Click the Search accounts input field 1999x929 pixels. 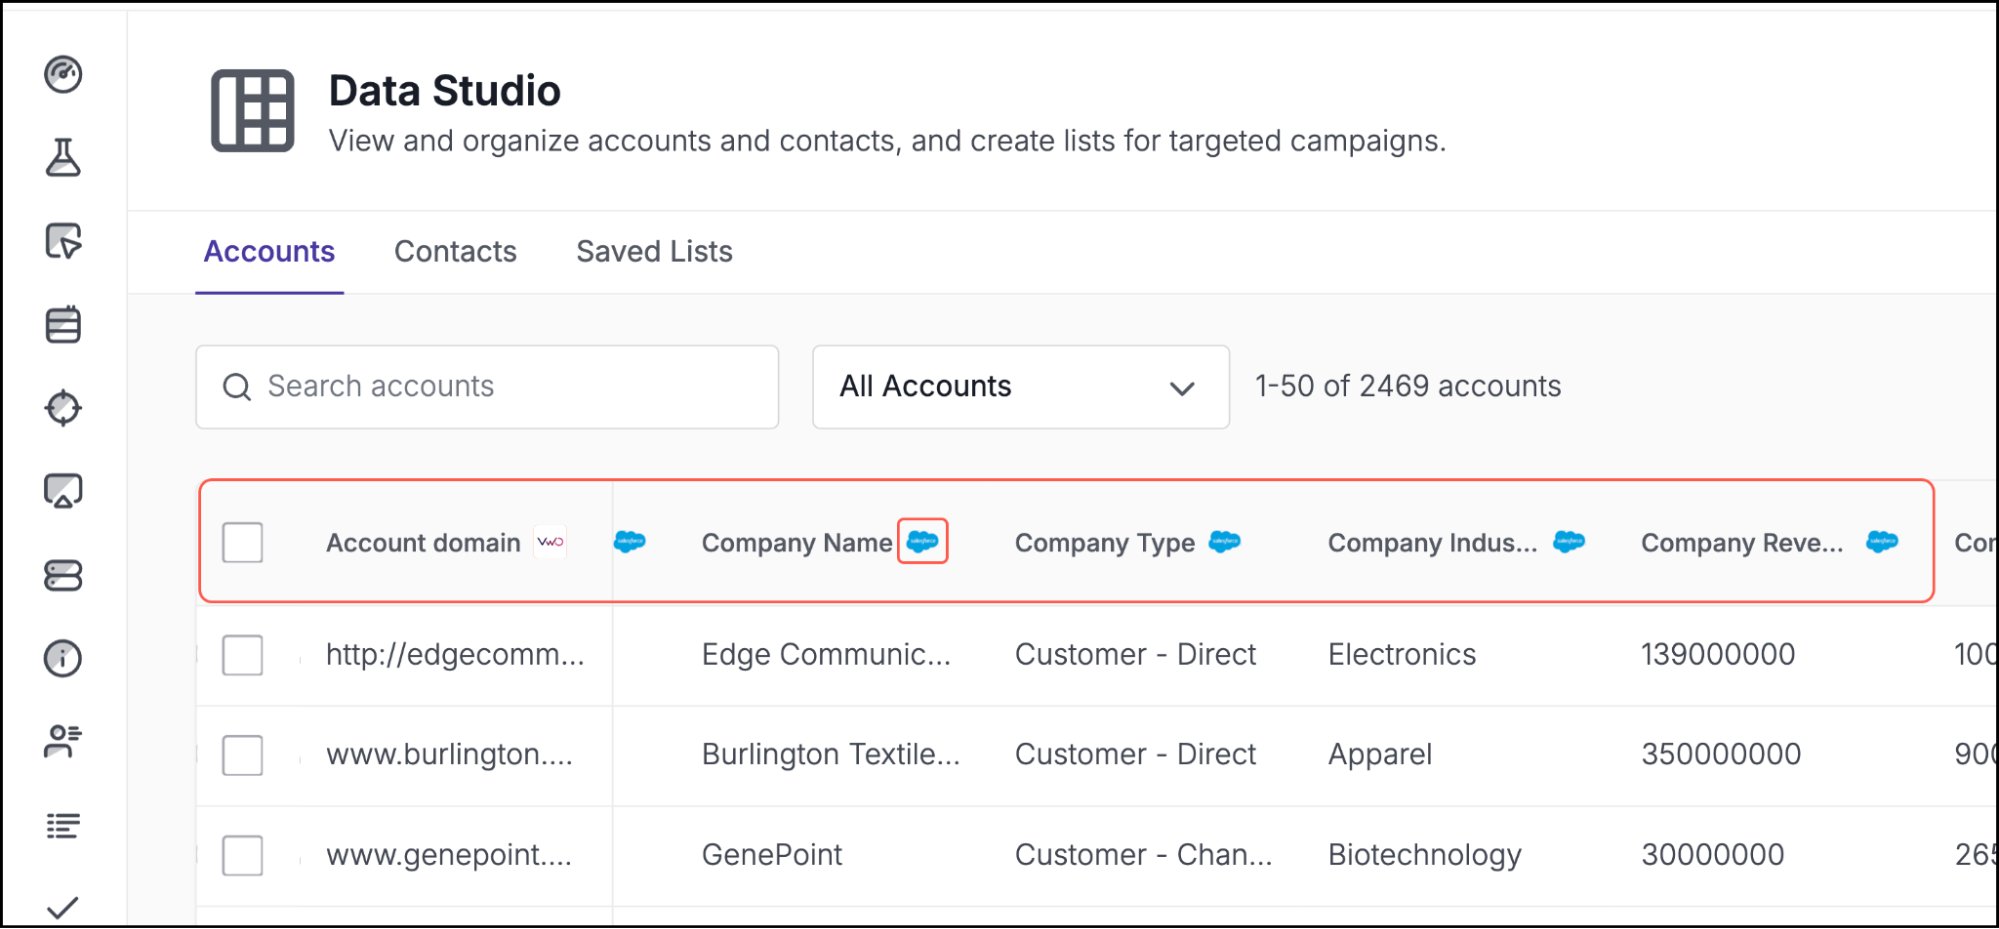coord(487,386)
